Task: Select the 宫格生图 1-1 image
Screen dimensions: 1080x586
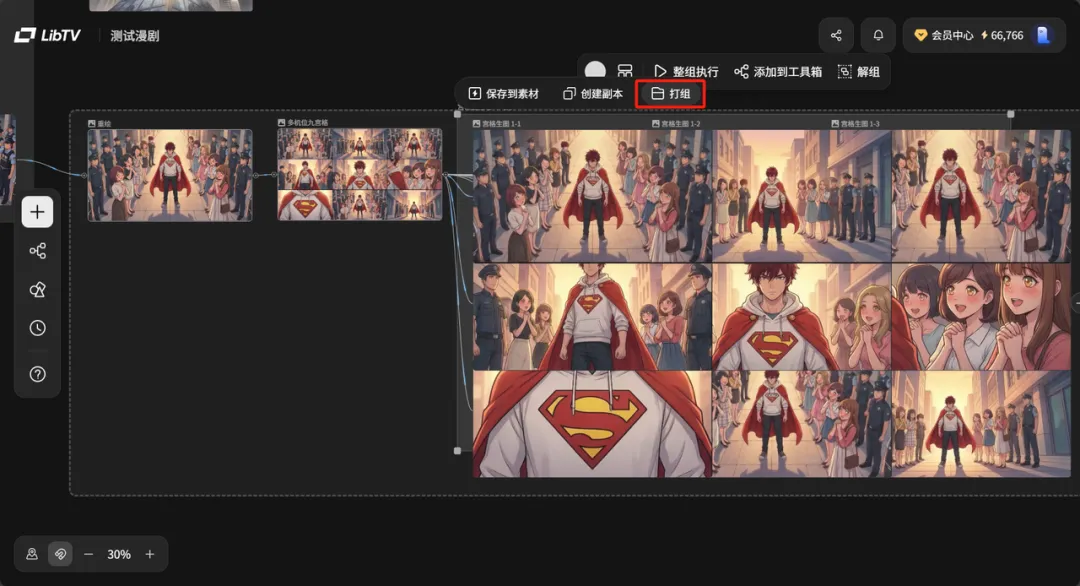Action: (592, 196)
